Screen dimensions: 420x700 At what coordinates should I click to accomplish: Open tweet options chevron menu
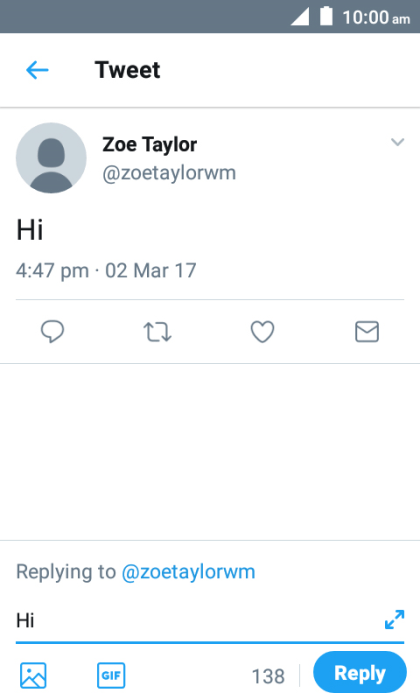(397, 142)
